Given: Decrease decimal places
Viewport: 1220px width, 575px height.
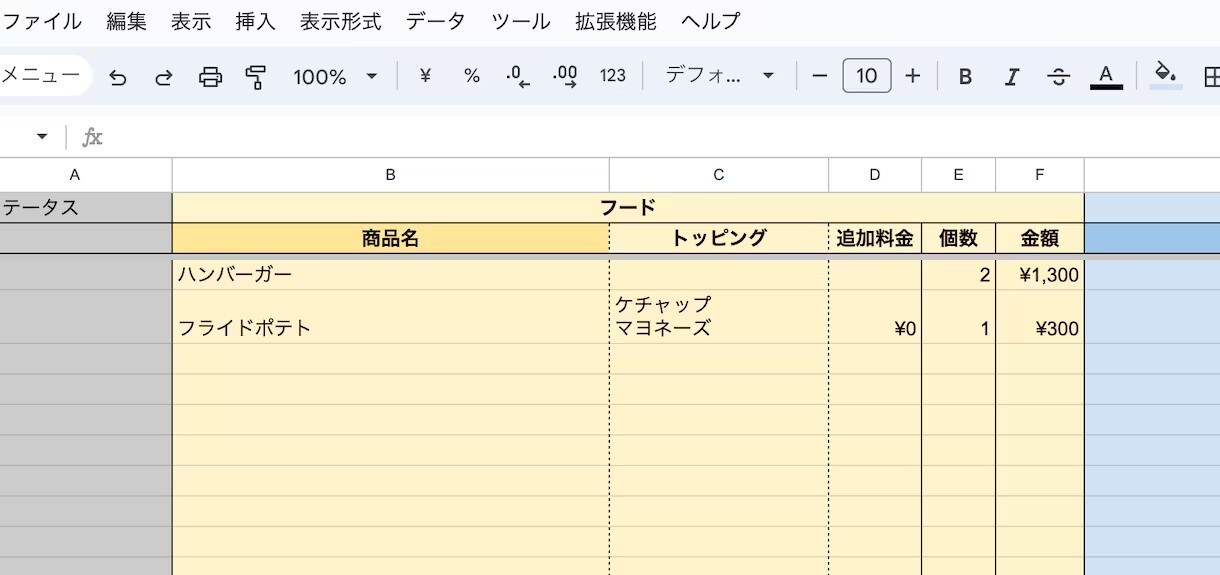Looking at the screenshot, I should pyautogui.click(x=517, y=77).
